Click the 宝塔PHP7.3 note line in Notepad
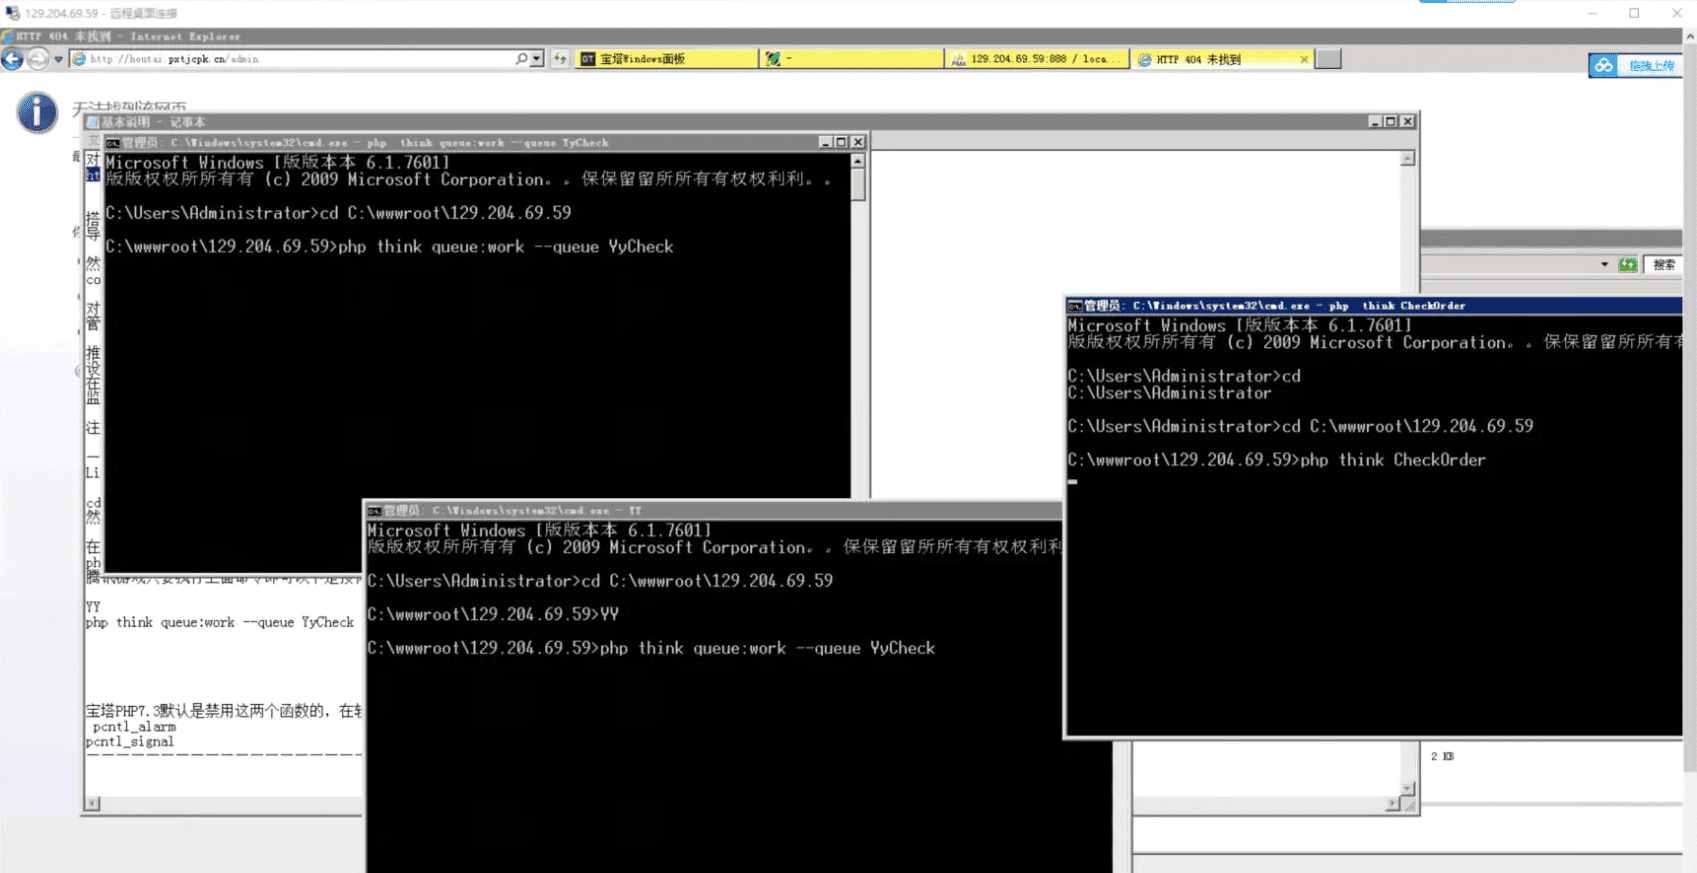The height and width of the screenshot is (873, 1697). (224, 711)
